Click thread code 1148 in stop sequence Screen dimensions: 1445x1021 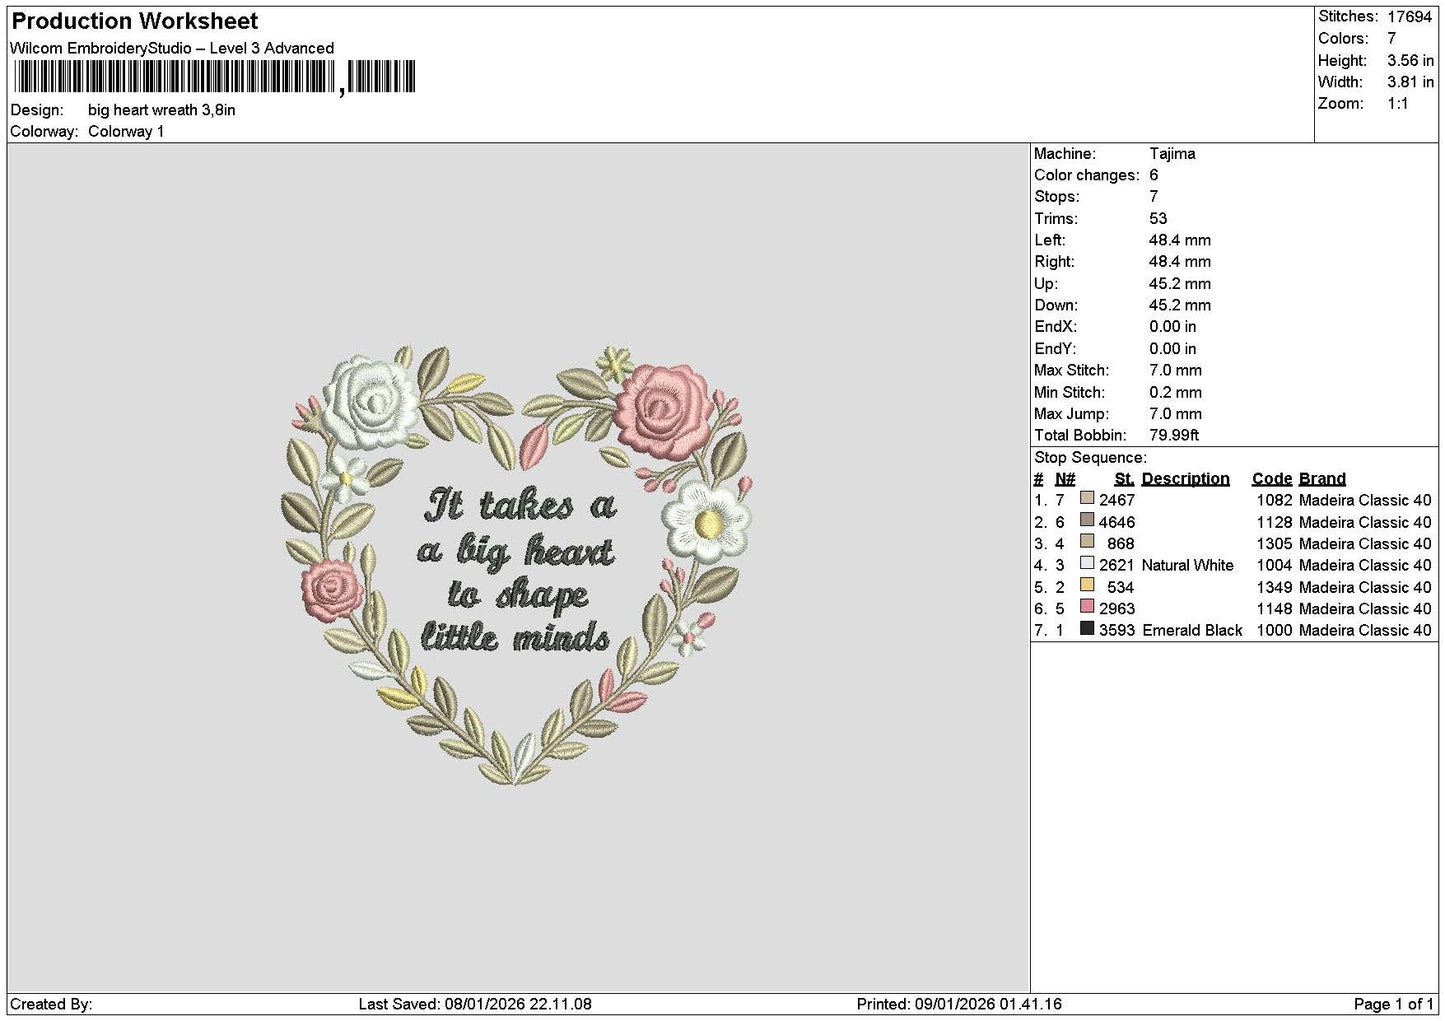point(1274,609)
